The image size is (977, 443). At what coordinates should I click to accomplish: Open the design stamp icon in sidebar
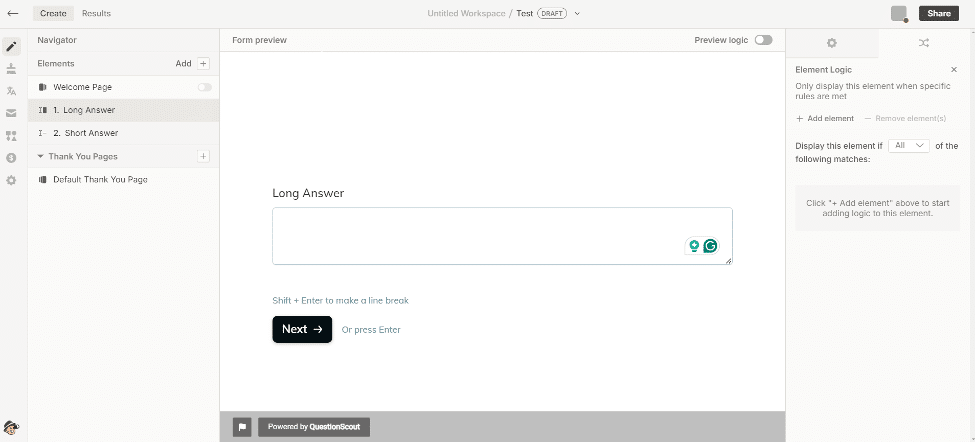pyautogui.click(x=11, y=69)
